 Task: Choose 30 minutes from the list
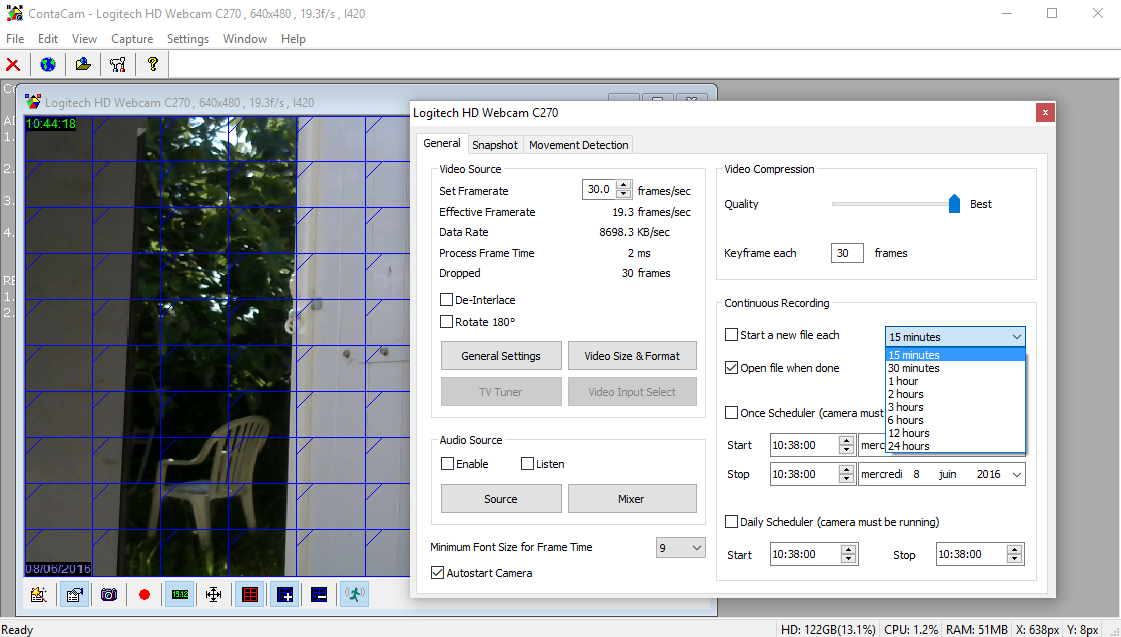(955, 368)
